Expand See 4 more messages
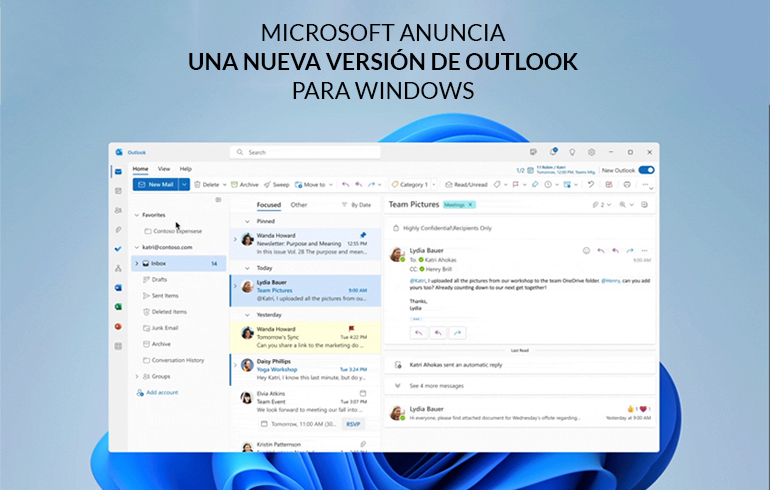Viewport: 770px width, 490px height. pyautogui.click(x=437, y=386)
